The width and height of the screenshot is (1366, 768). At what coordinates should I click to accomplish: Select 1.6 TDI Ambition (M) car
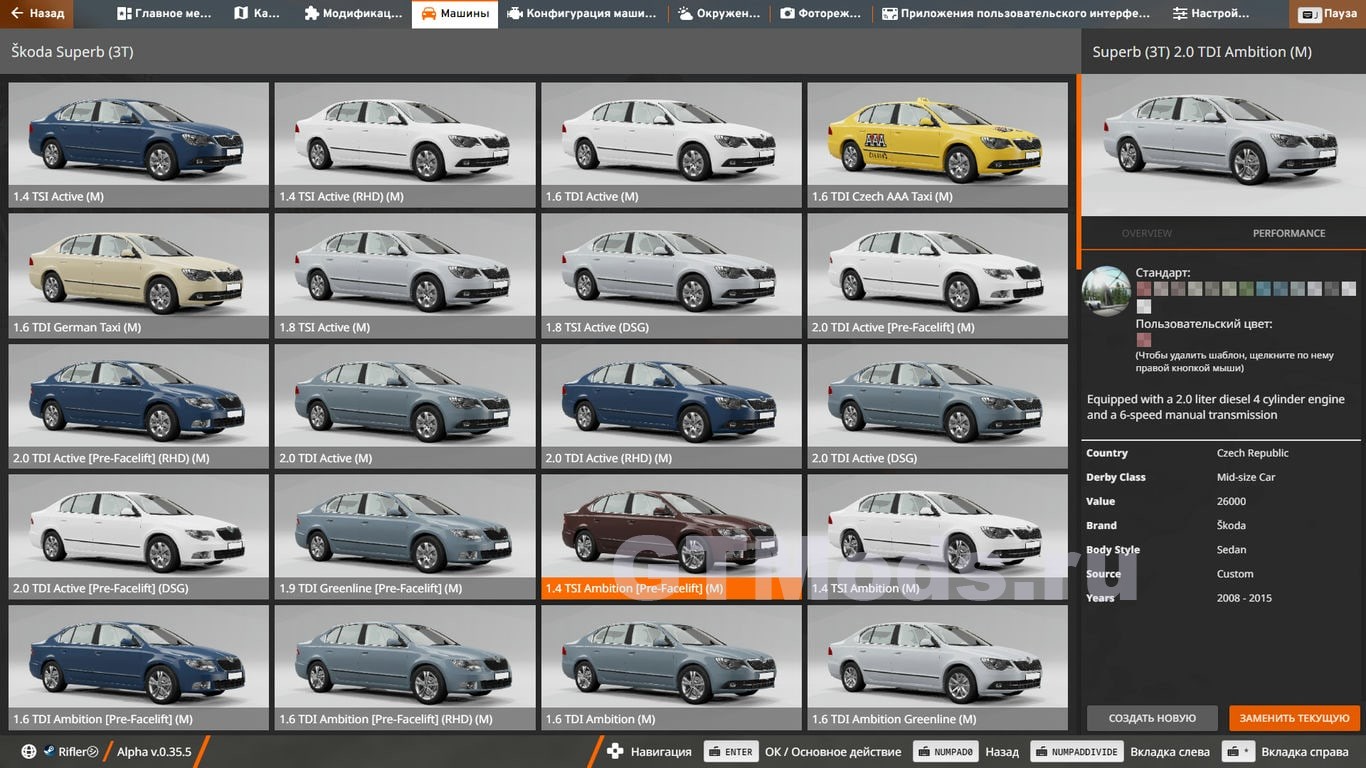(671, 667)
